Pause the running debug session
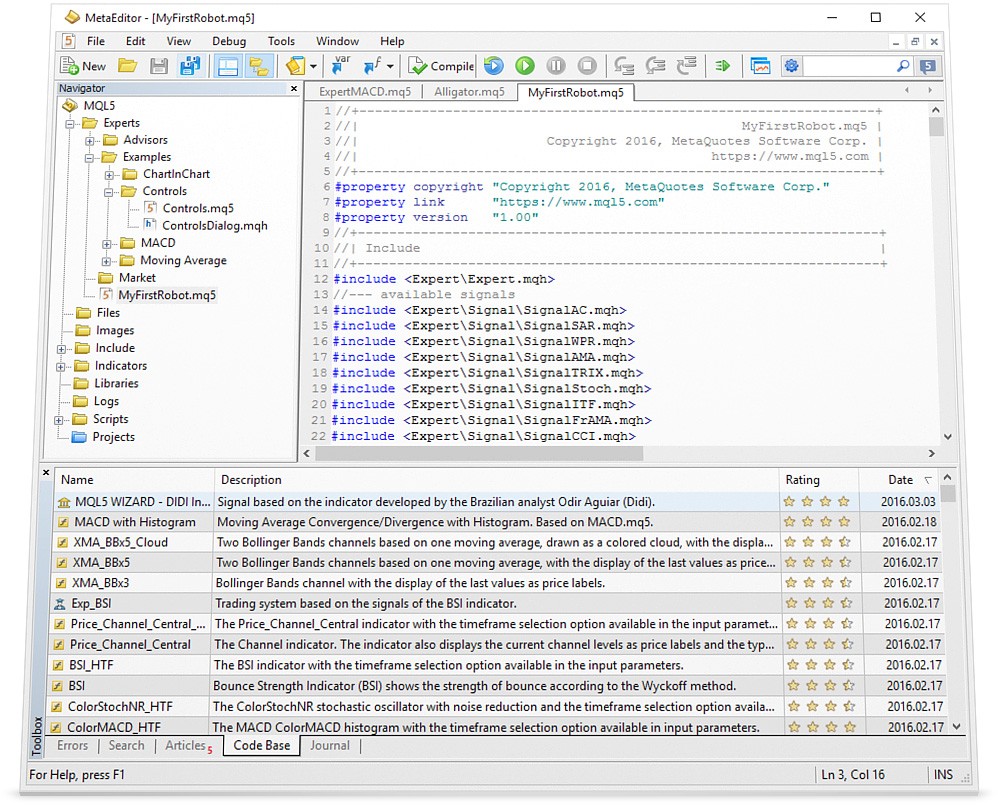Viewport: 998px width, 806px height. (x=556, y=65)
